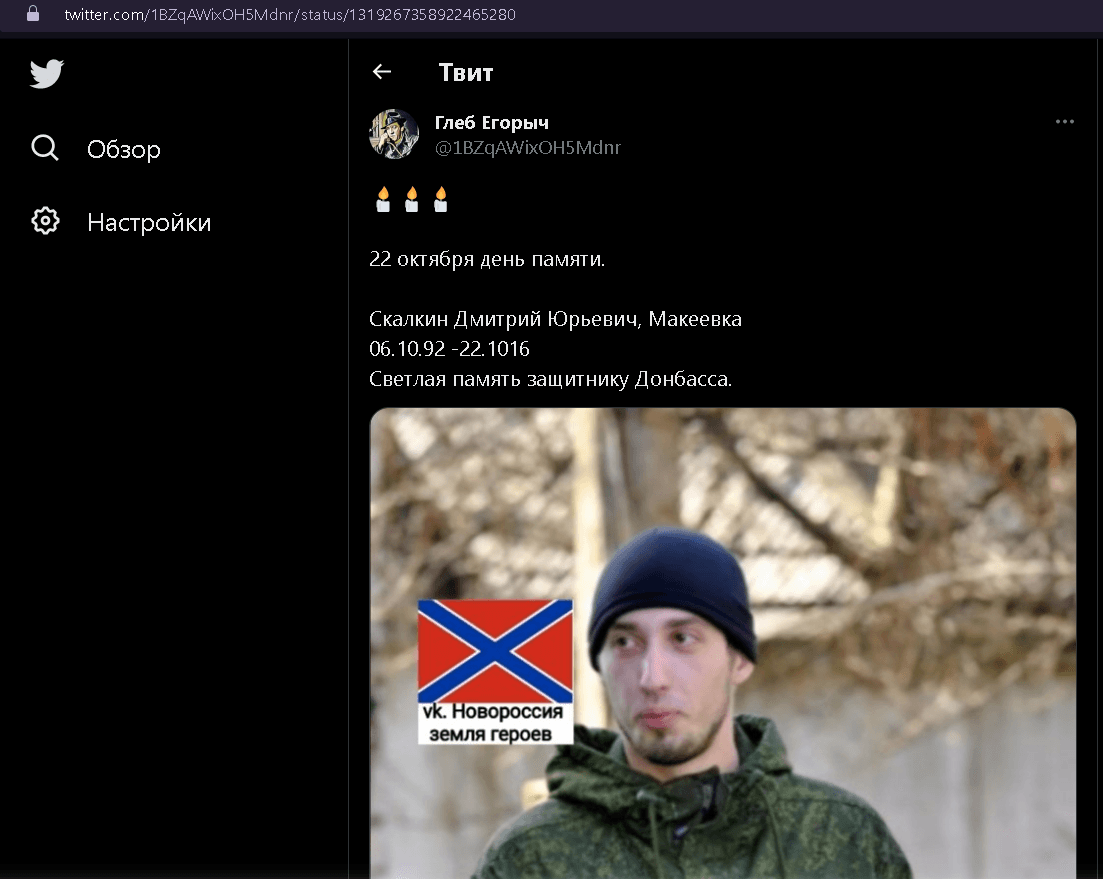This screenshot has width=1103, height=879.
Task: Click the 'vk. Новороссия земля героев' caption
Action: click(x=495, y=723)
